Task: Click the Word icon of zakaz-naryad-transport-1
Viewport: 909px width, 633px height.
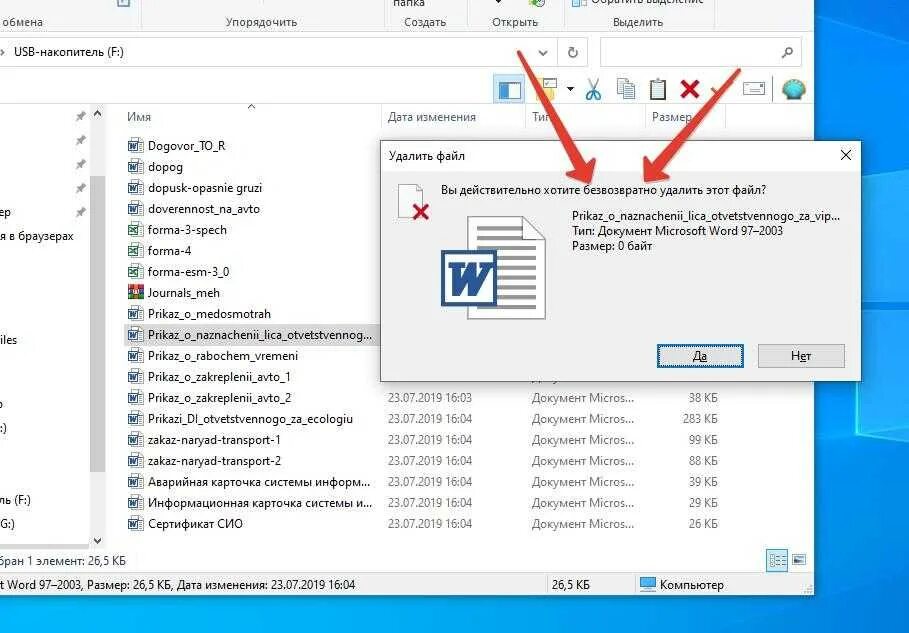Action: click(x=135, y=439)
